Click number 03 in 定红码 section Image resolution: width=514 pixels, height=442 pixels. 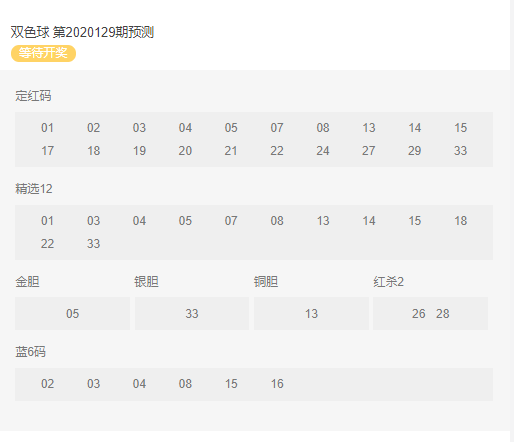point(139,128)
